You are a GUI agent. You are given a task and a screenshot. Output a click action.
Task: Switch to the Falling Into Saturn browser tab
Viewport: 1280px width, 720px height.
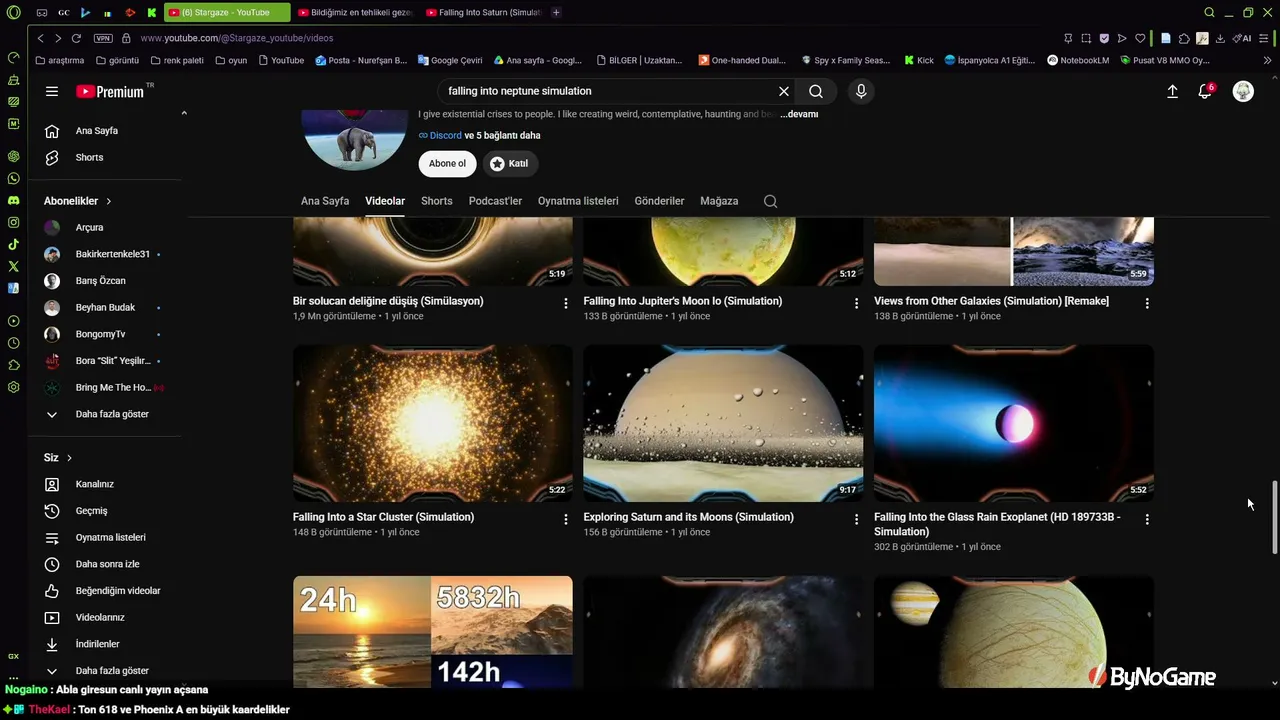[483, 13]
